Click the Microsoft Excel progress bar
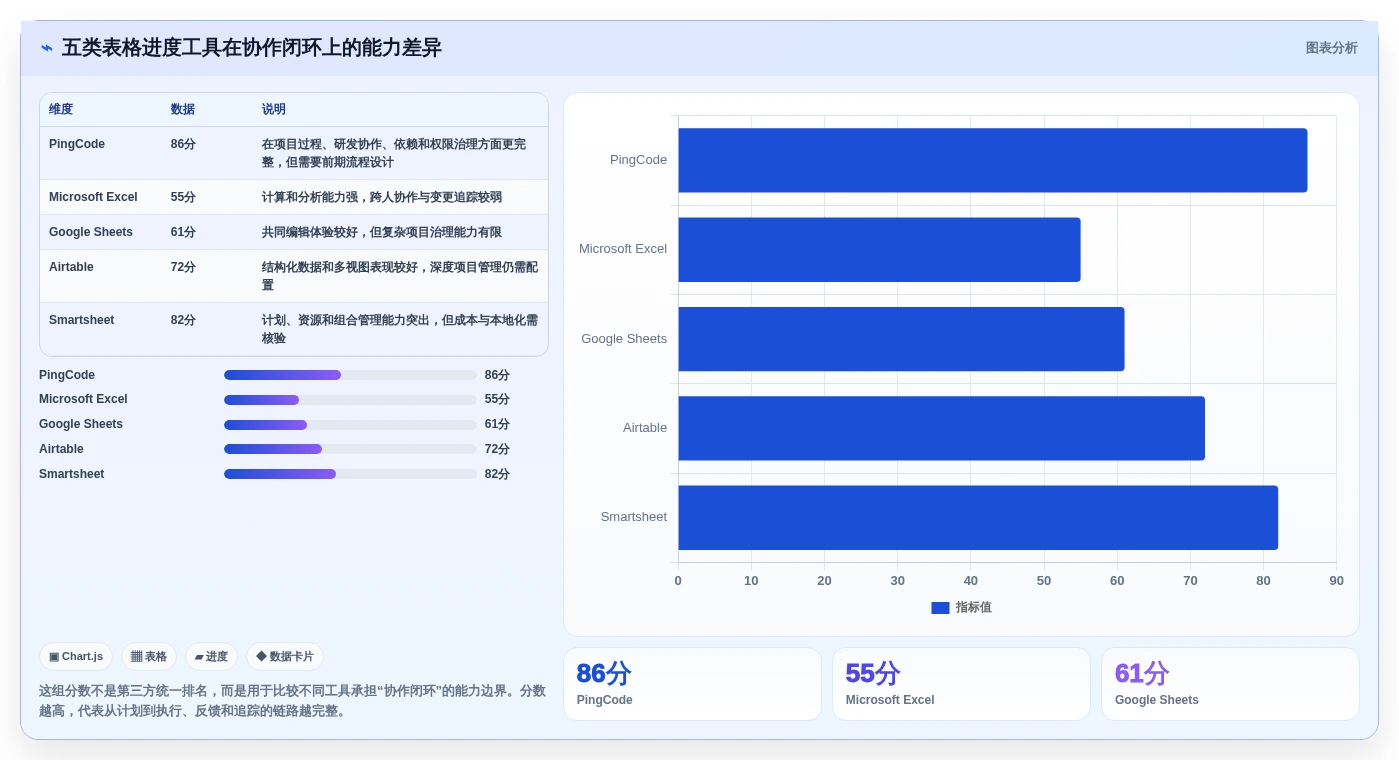1399x760 pixels. [x=350, y=400]
